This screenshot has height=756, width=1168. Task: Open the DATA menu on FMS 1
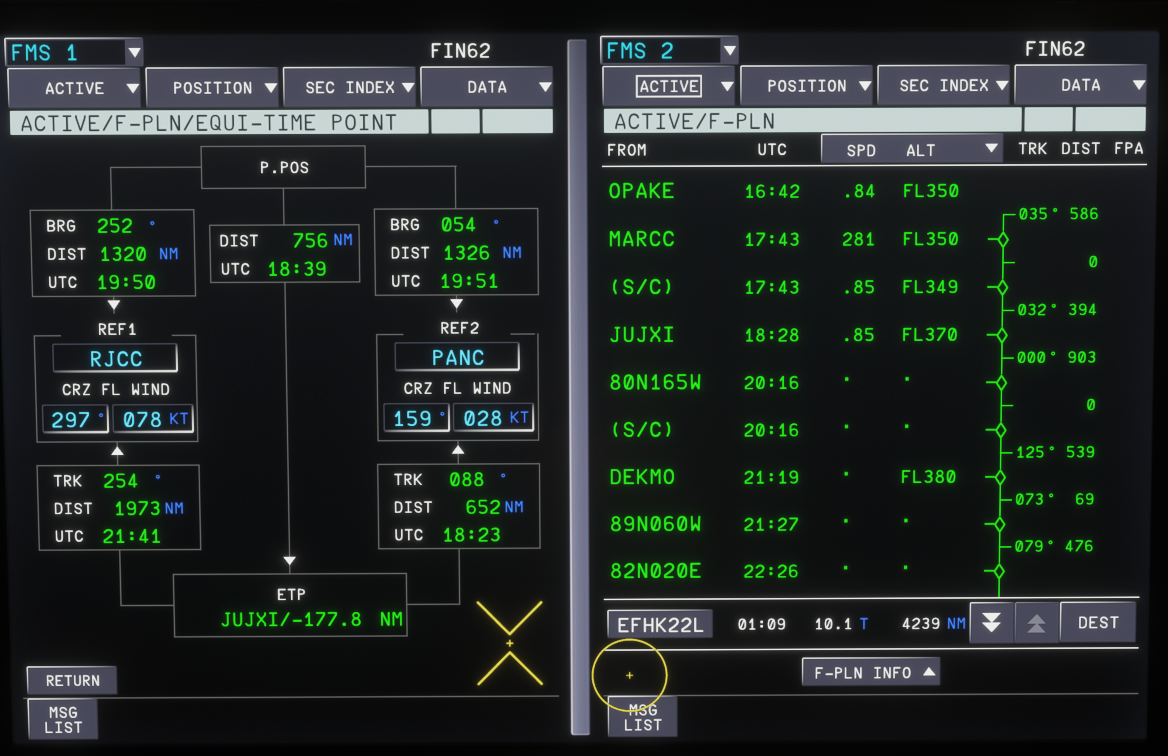[x=487, y=88]
